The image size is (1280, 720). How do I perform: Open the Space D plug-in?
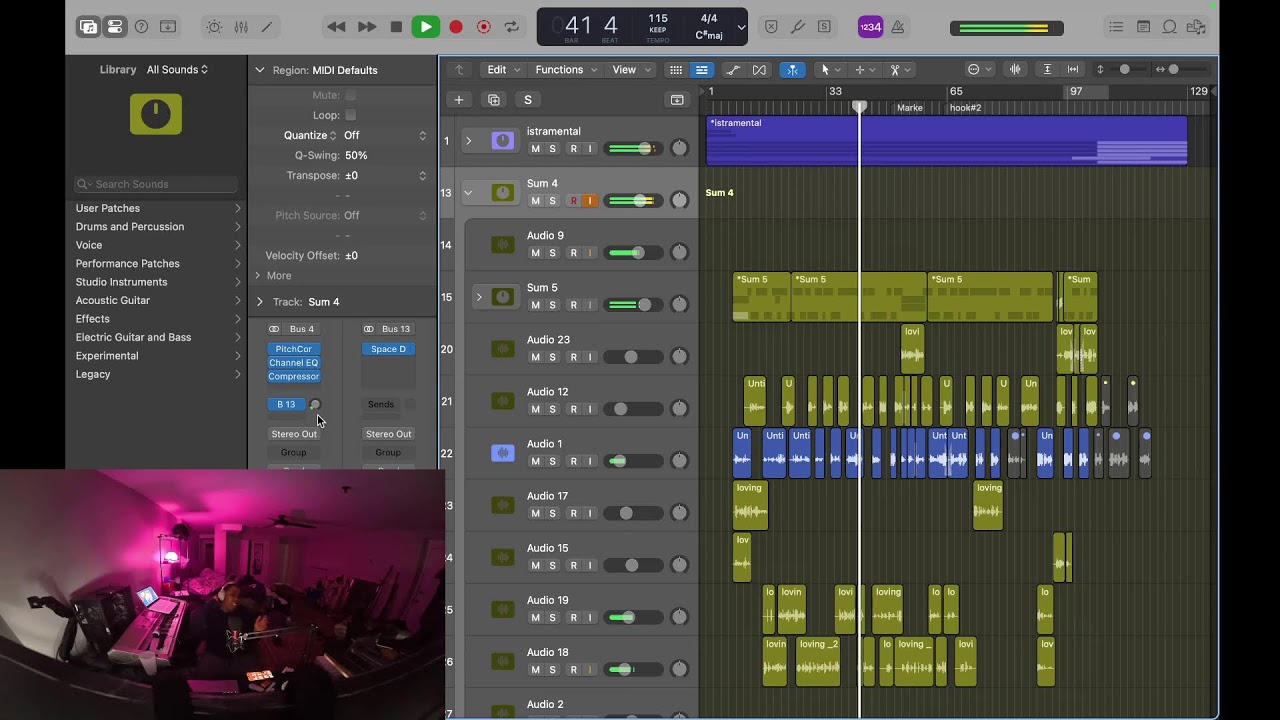pyautogui.click(x=388, y=349)
